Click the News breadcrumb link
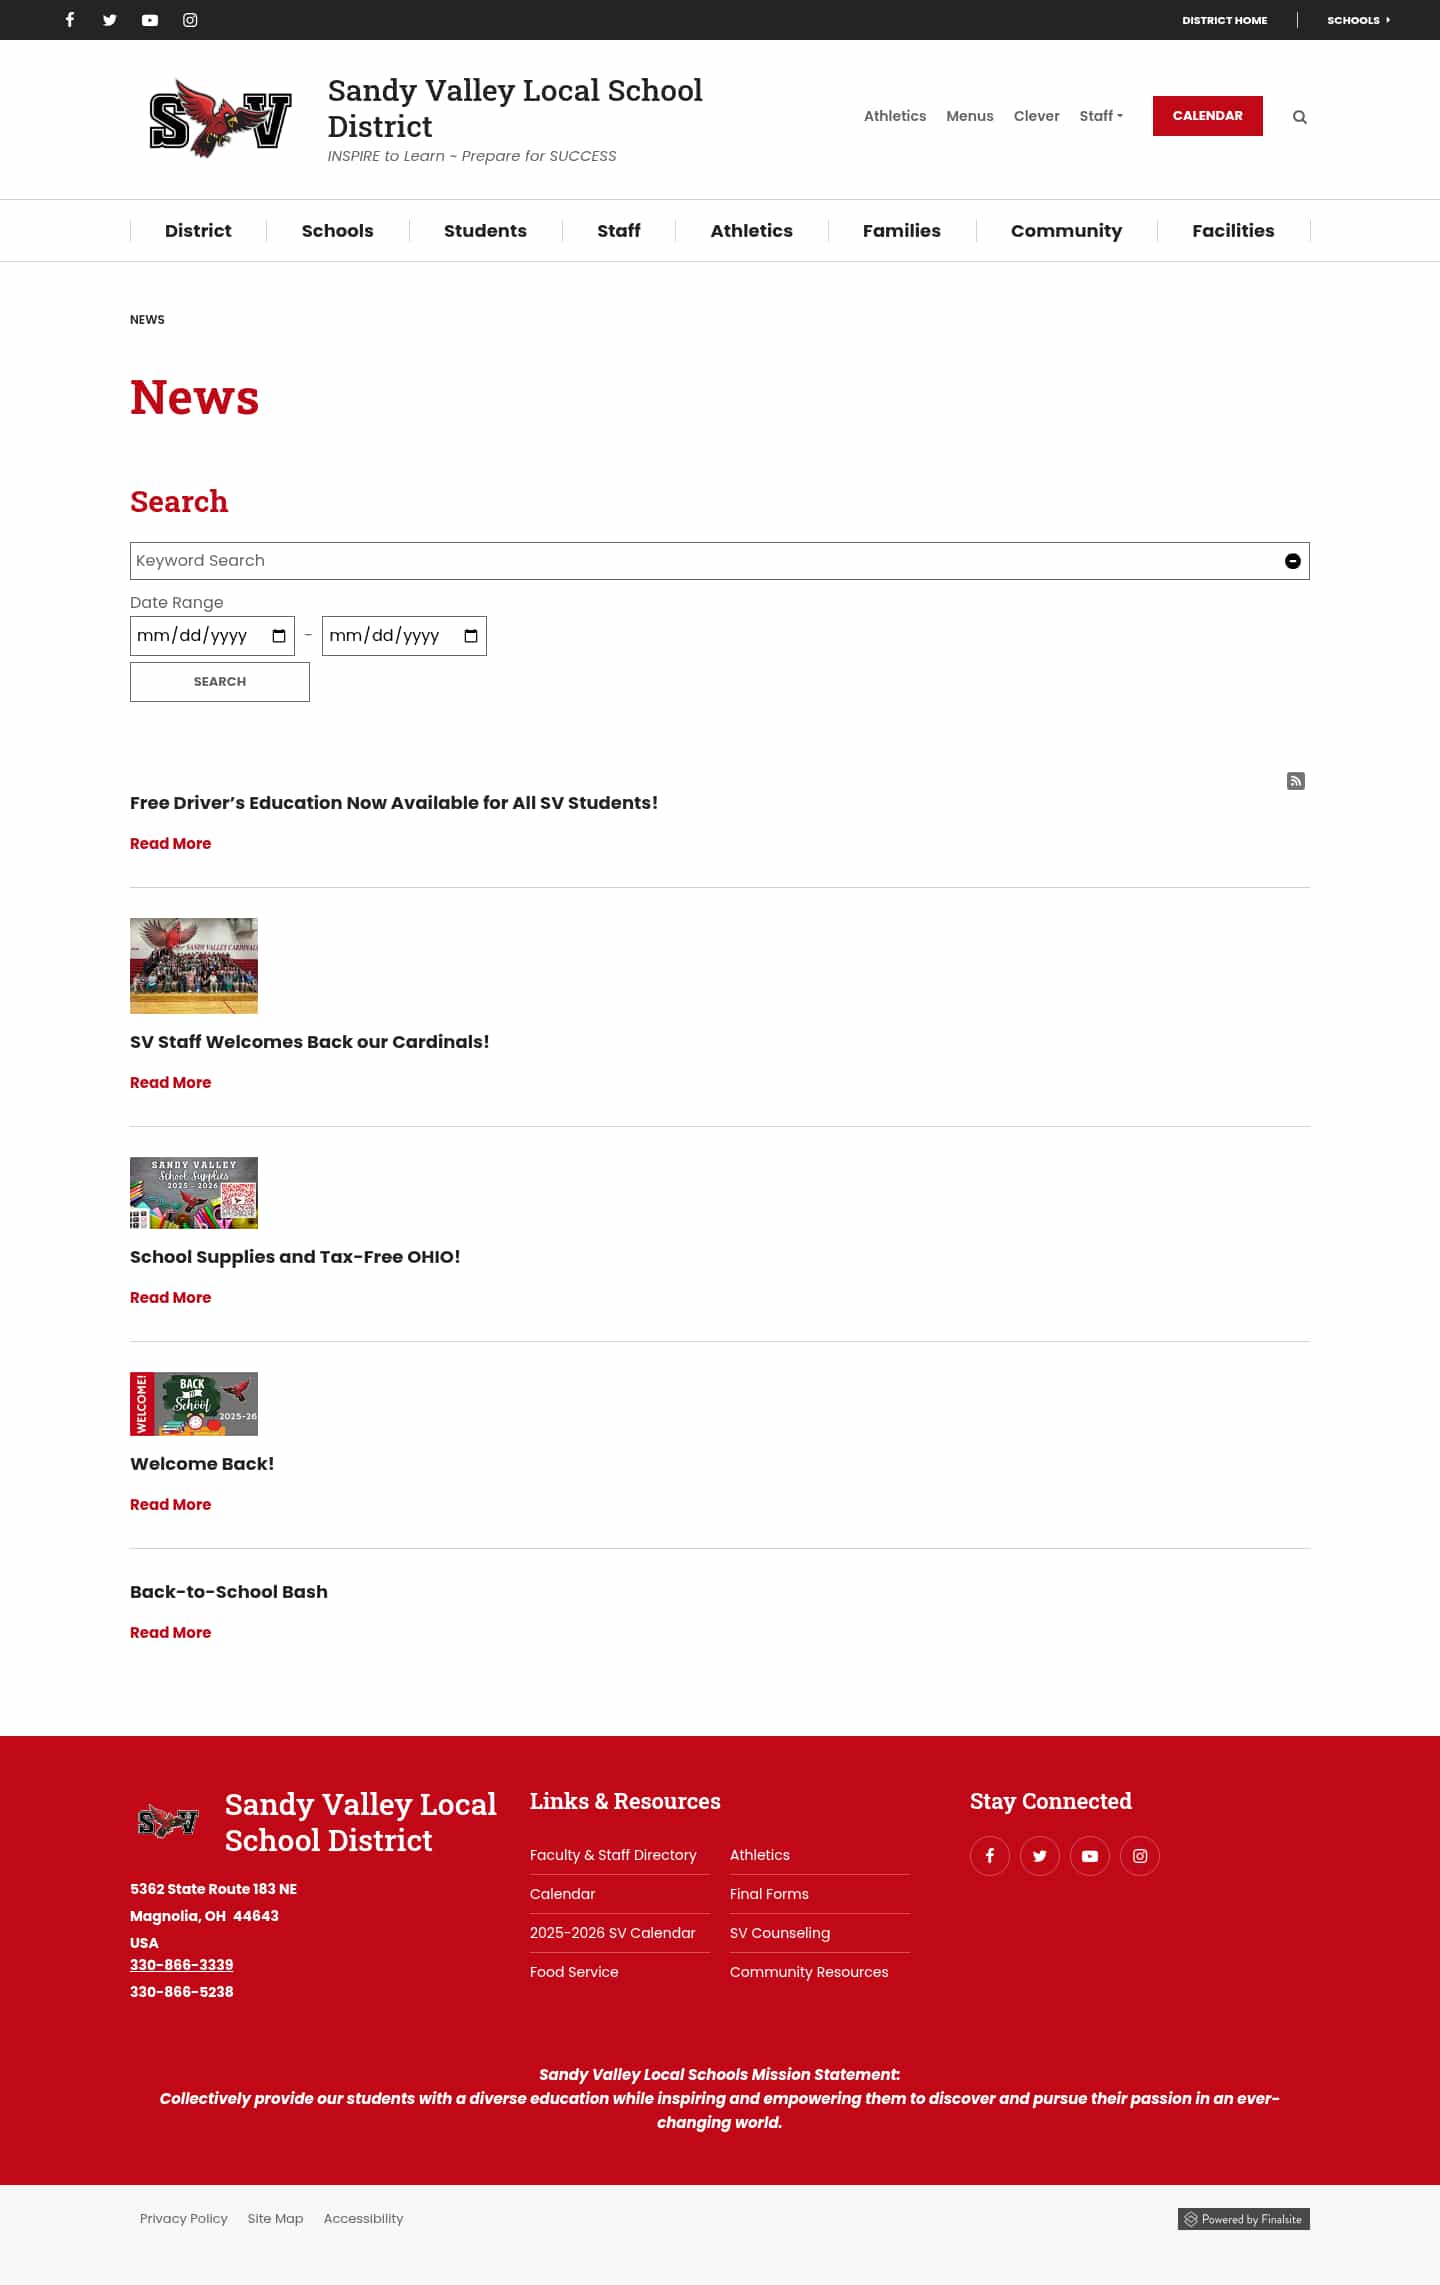Viewport: 1440px width, 2285px height. [x=147, y=320]
